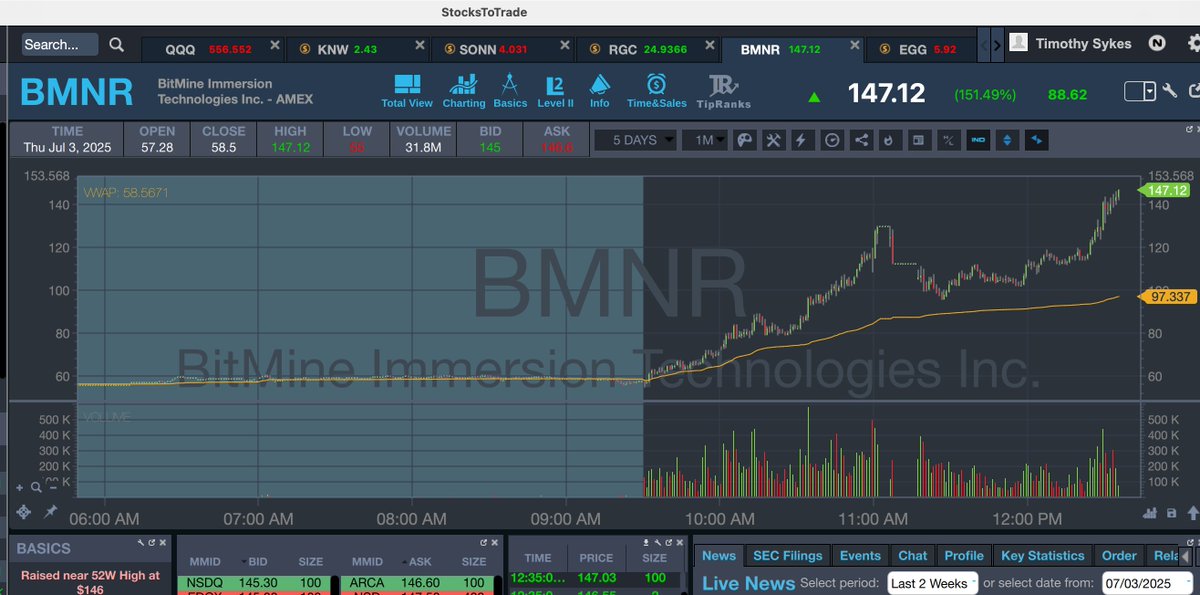Toggle percent scale in chart toolbar
This screenshot has width=1200, height=595.
tap(948, 140)
